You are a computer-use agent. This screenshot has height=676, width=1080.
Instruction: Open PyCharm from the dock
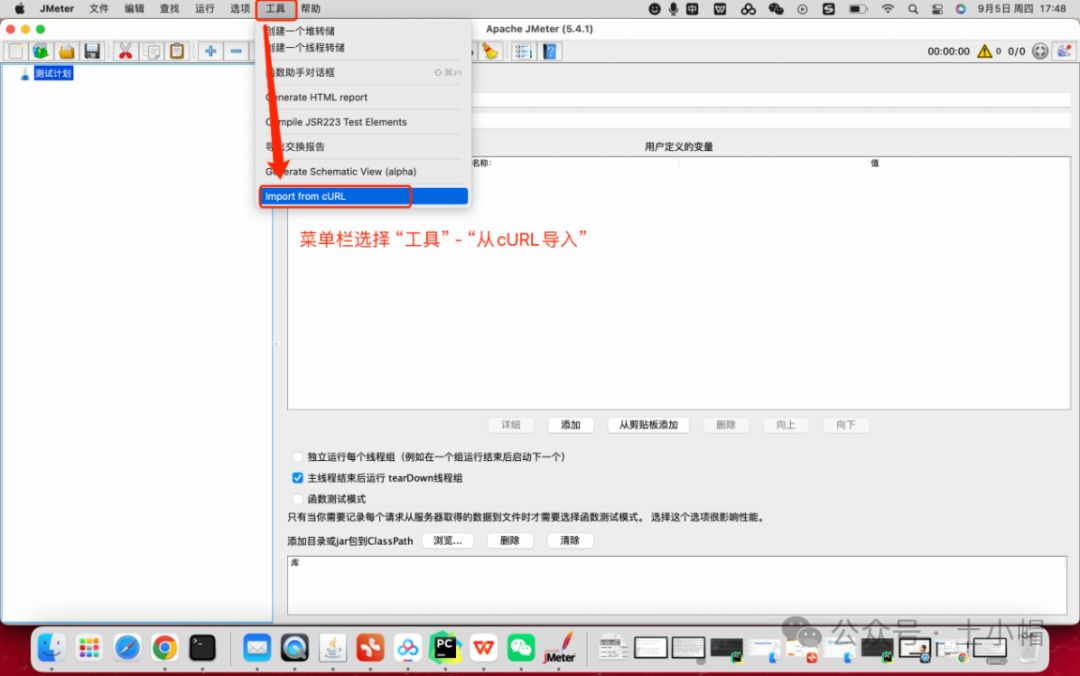445,648
